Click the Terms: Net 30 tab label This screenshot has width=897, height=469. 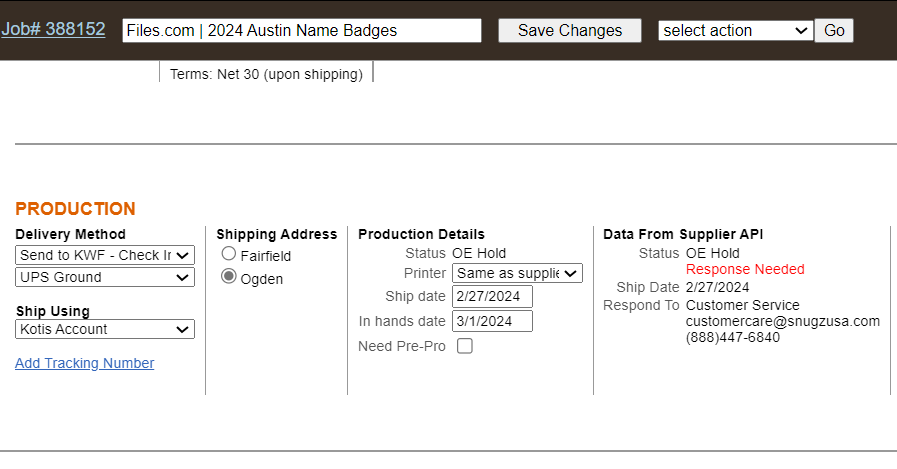coord(266,74)
